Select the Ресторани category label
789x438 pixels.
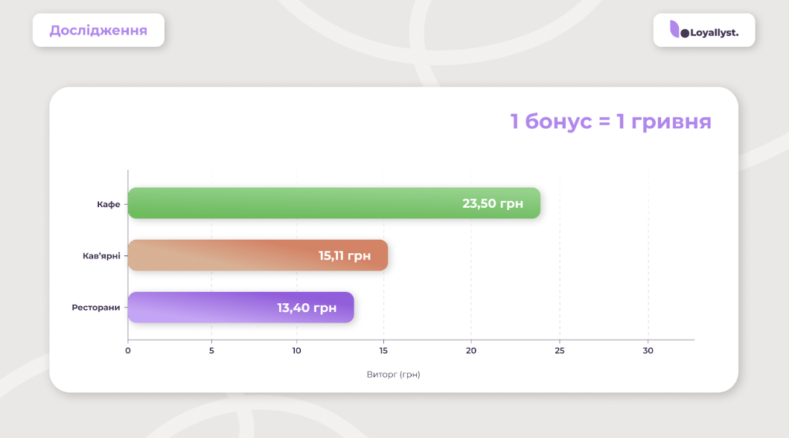pos(96,308)
